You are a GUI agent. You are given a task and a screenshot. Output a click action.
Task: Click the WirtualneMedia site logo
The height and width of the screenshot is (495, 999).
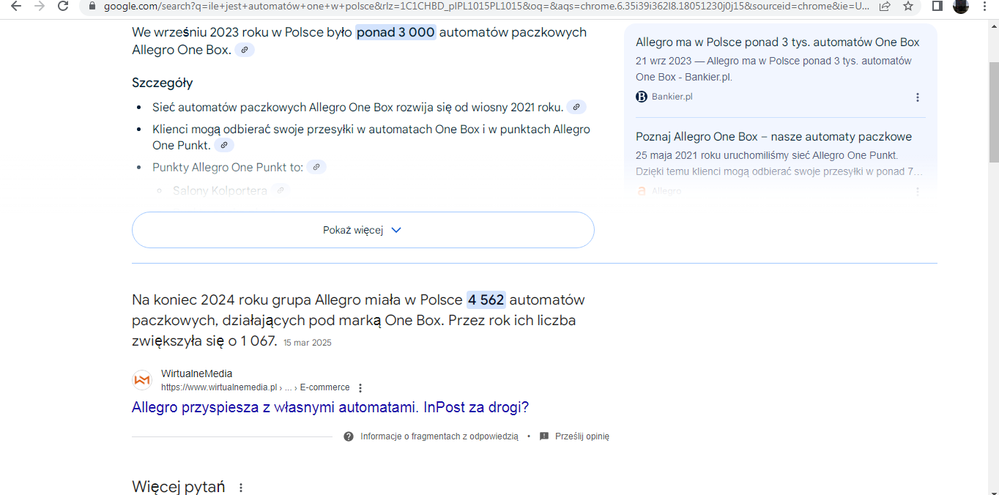tap(142, 380)
